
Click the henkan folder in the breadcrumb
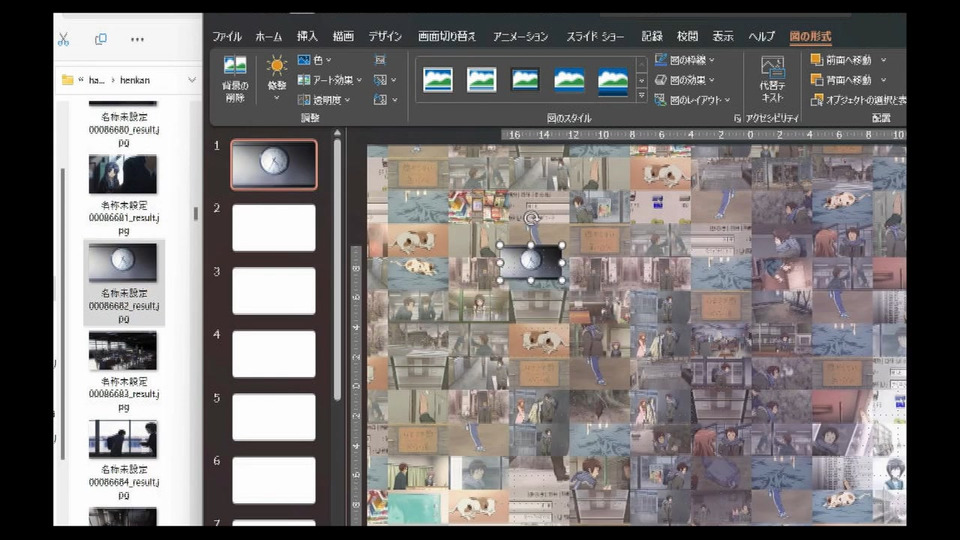click(135, 80)
